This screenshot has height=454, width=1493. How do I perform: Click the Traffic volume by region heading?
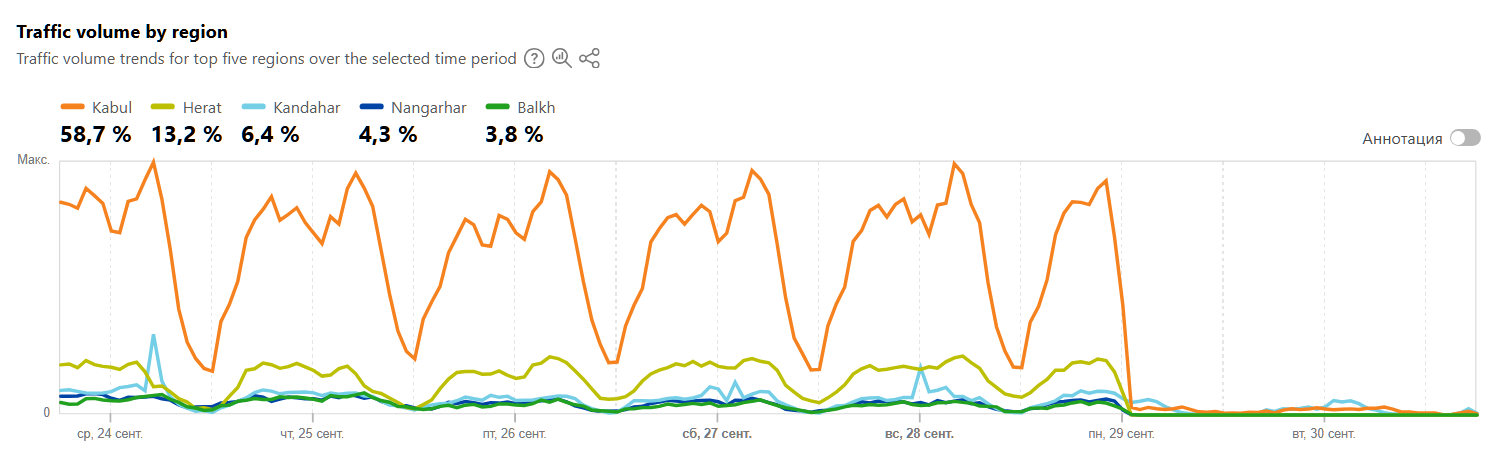(x=122, y=32)
